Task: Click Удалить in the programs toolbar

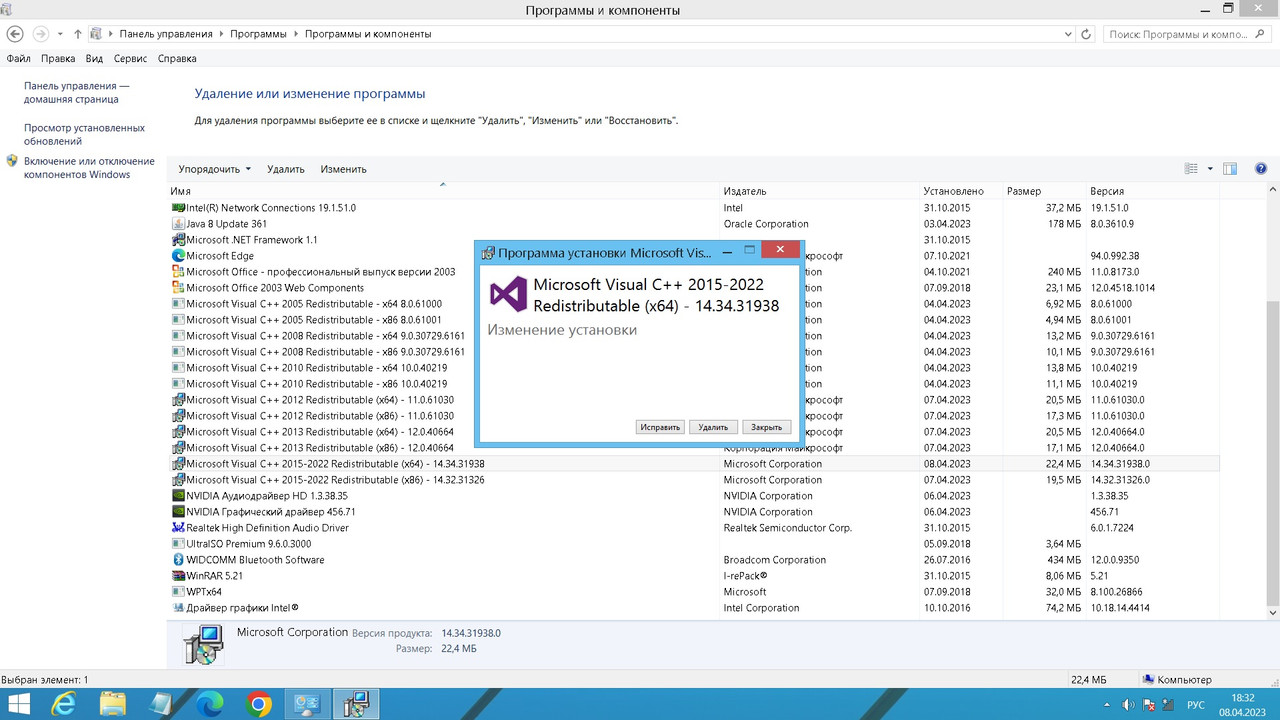Action: pyautogui.click(x=286, y=169)
